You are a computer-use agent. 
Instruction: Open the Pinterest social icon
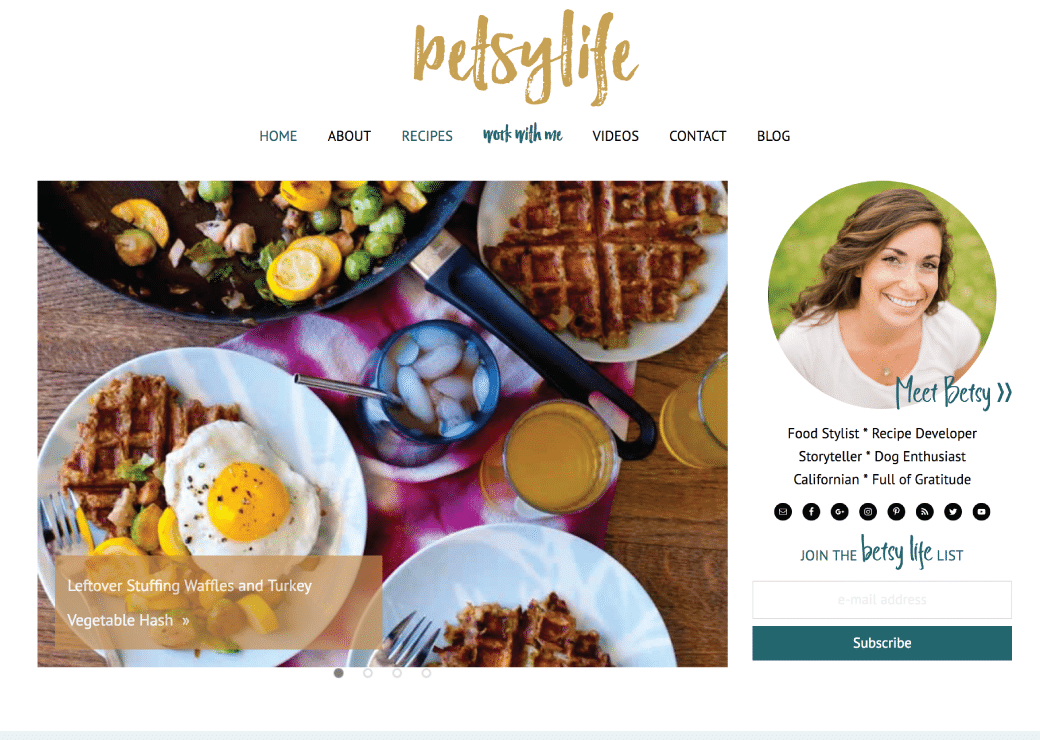click(897, 512)
